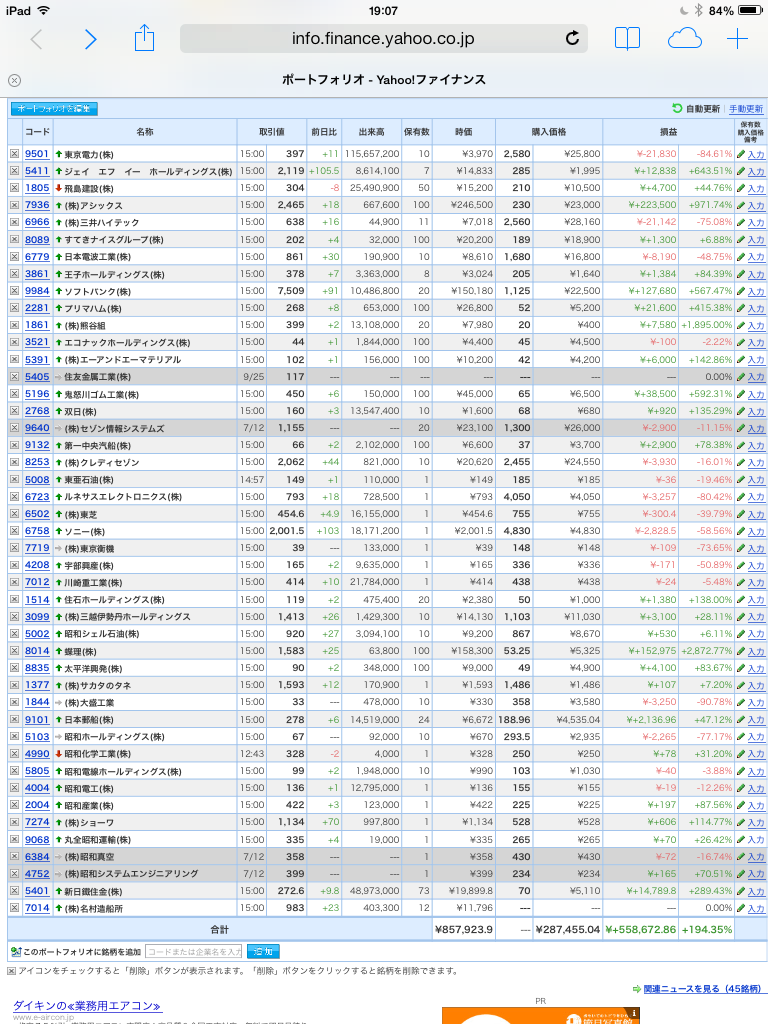Click the pencil edit icon for 飛島建設(株)
The height and width of the screenshot is (1024, 768).
coord(741,188)
